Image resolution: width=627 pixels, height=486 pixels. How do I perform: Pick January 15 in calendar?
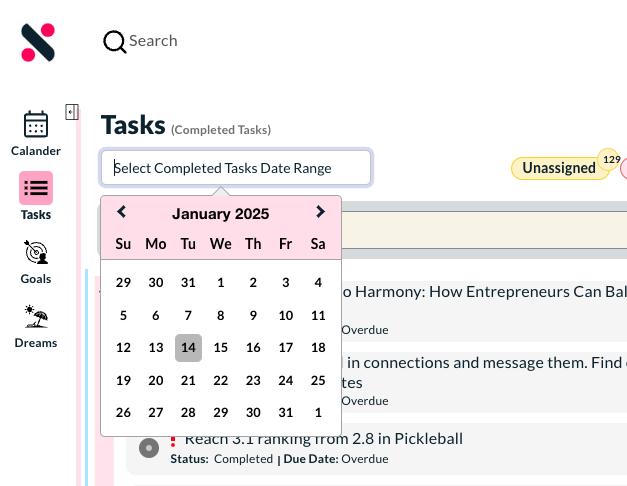click(221, 348)
